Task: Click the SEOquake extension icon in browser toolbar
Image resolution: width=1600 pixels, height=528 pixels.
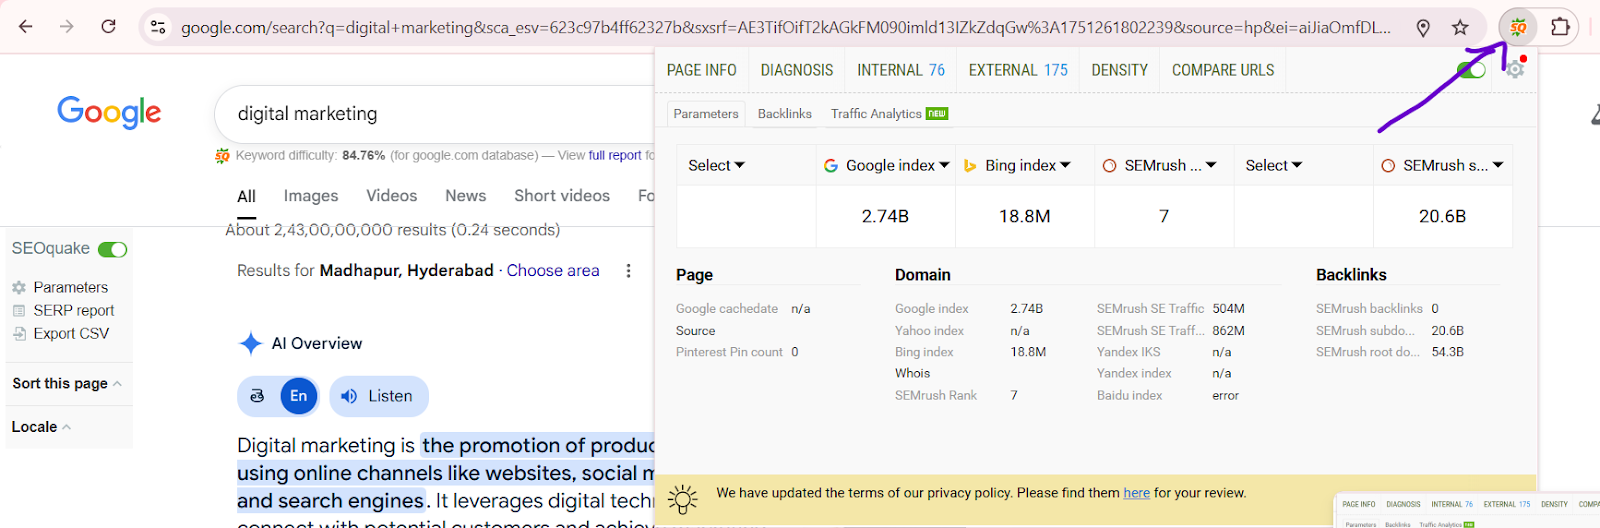Action: click(1518, 27)
